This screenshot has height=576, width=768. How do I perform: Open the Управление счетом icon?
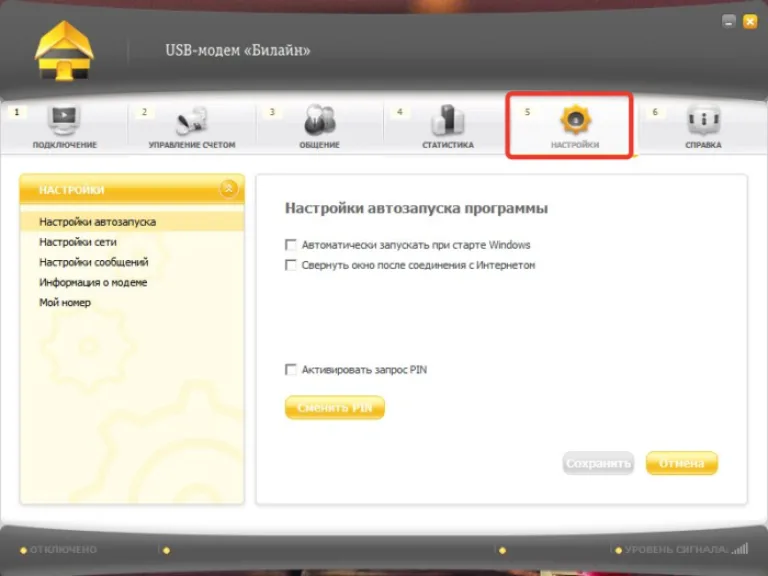[192, 120]
